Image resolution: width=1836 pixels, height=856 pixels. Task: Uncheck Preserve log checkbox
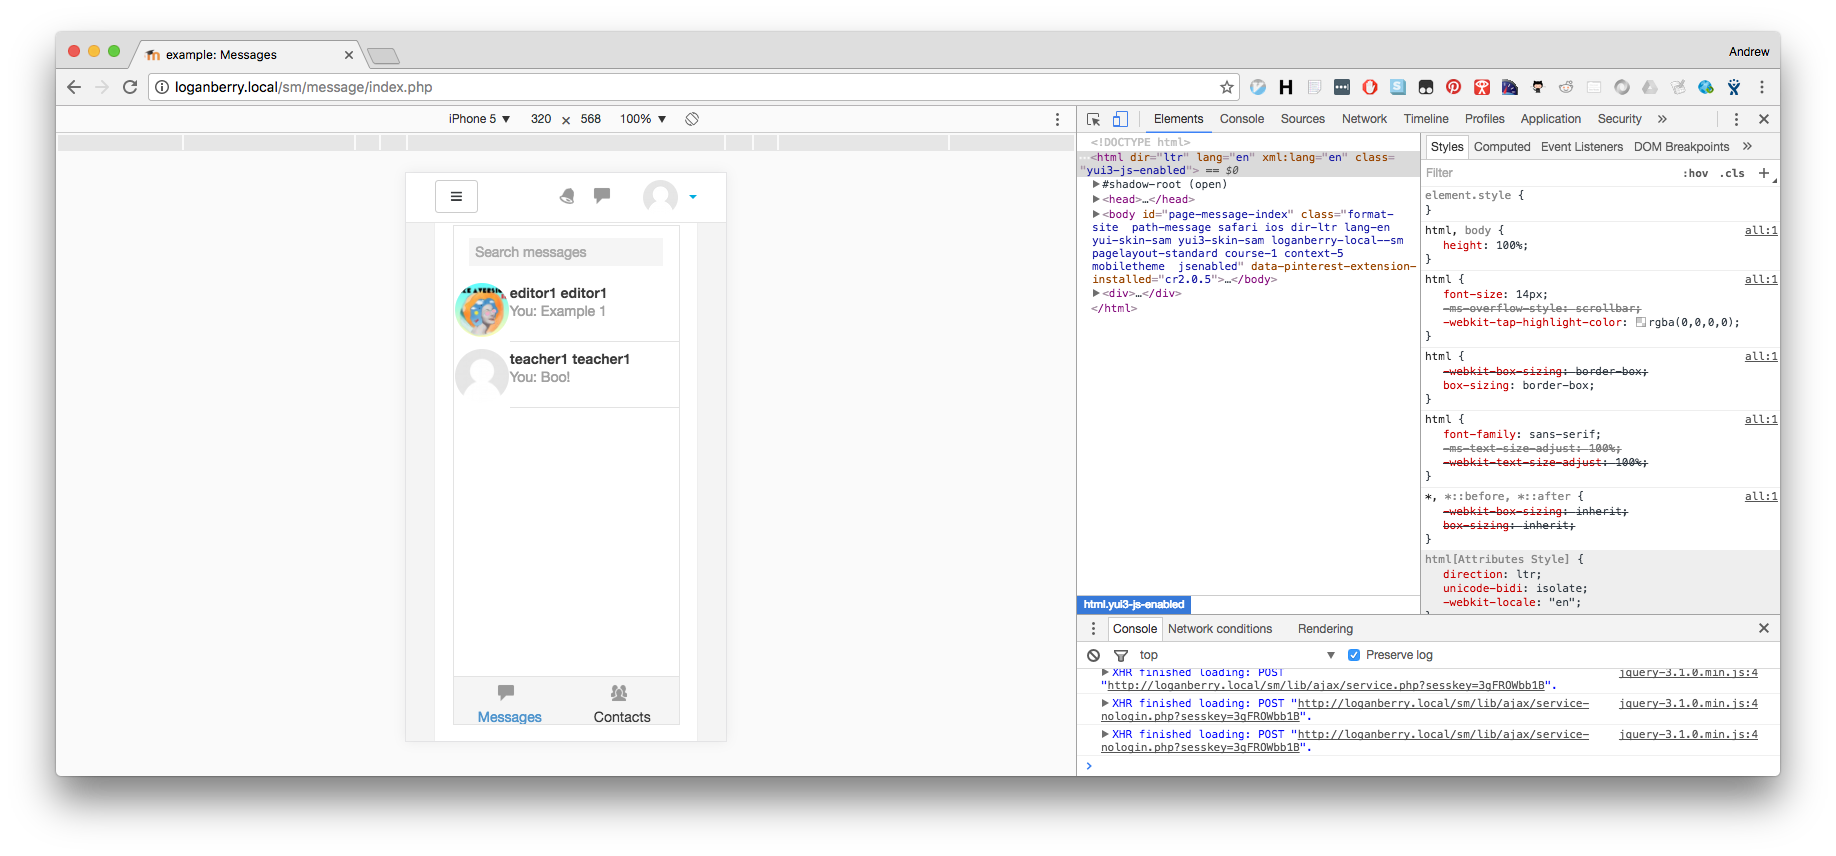click(x=1354, y=655)
